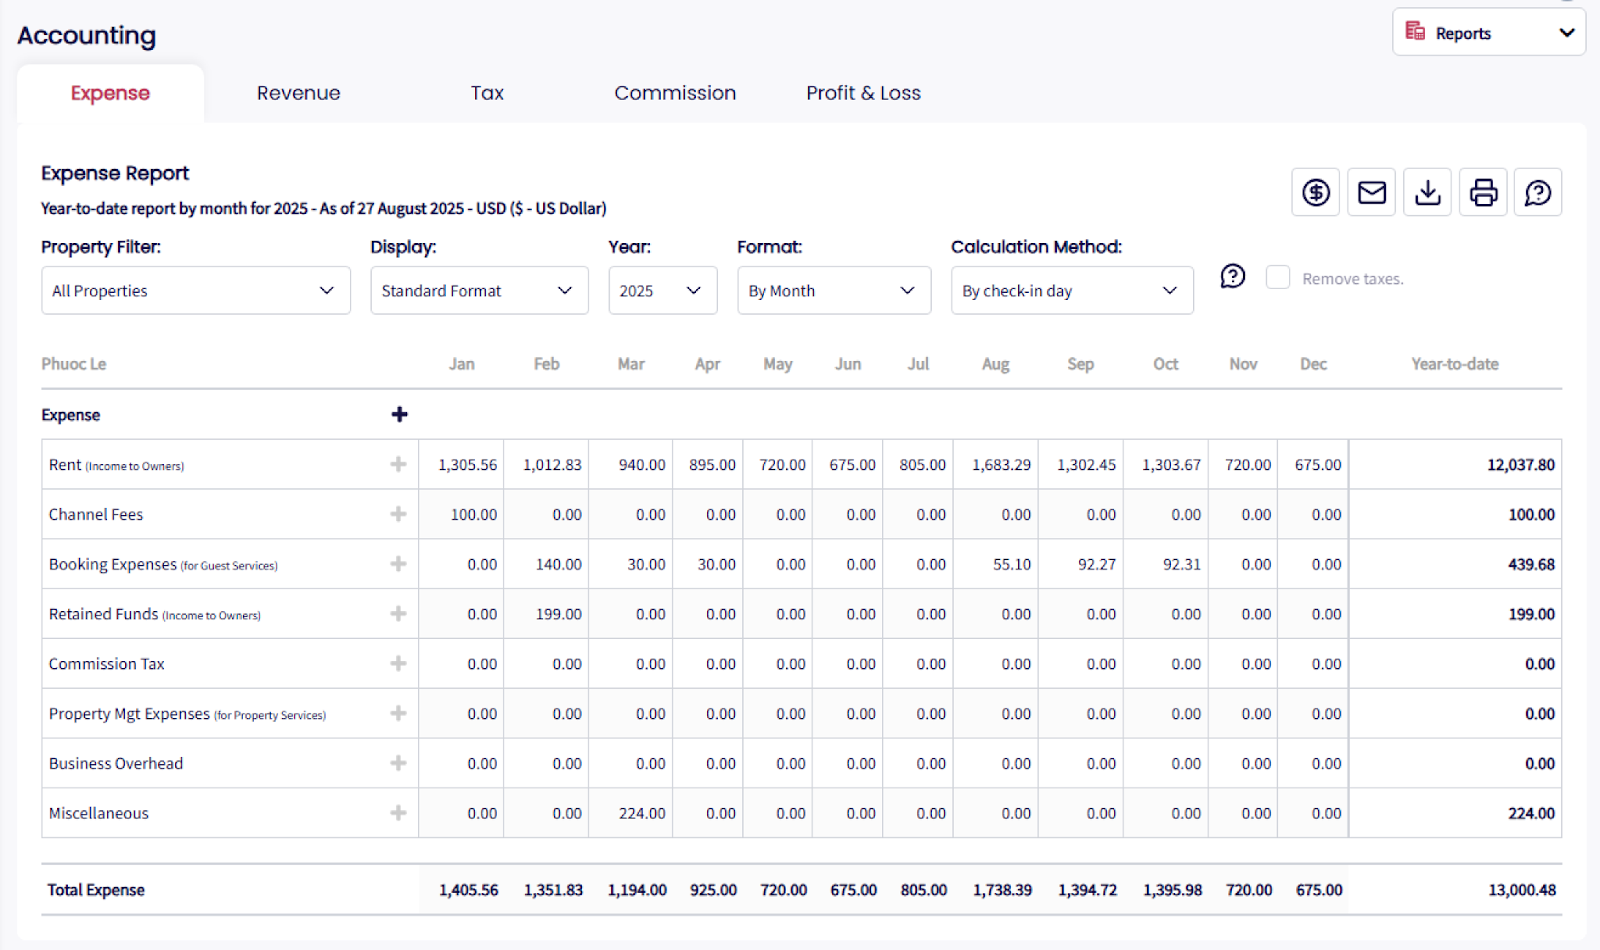Viewport: 1600px width, 950px height.
Task: Switch to the Revenue tab
Action: [298, 93]
